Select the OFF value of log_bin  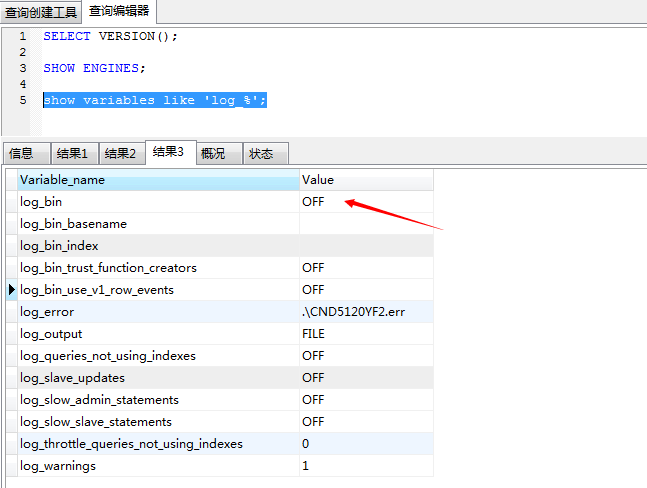(x=366, y=202)
